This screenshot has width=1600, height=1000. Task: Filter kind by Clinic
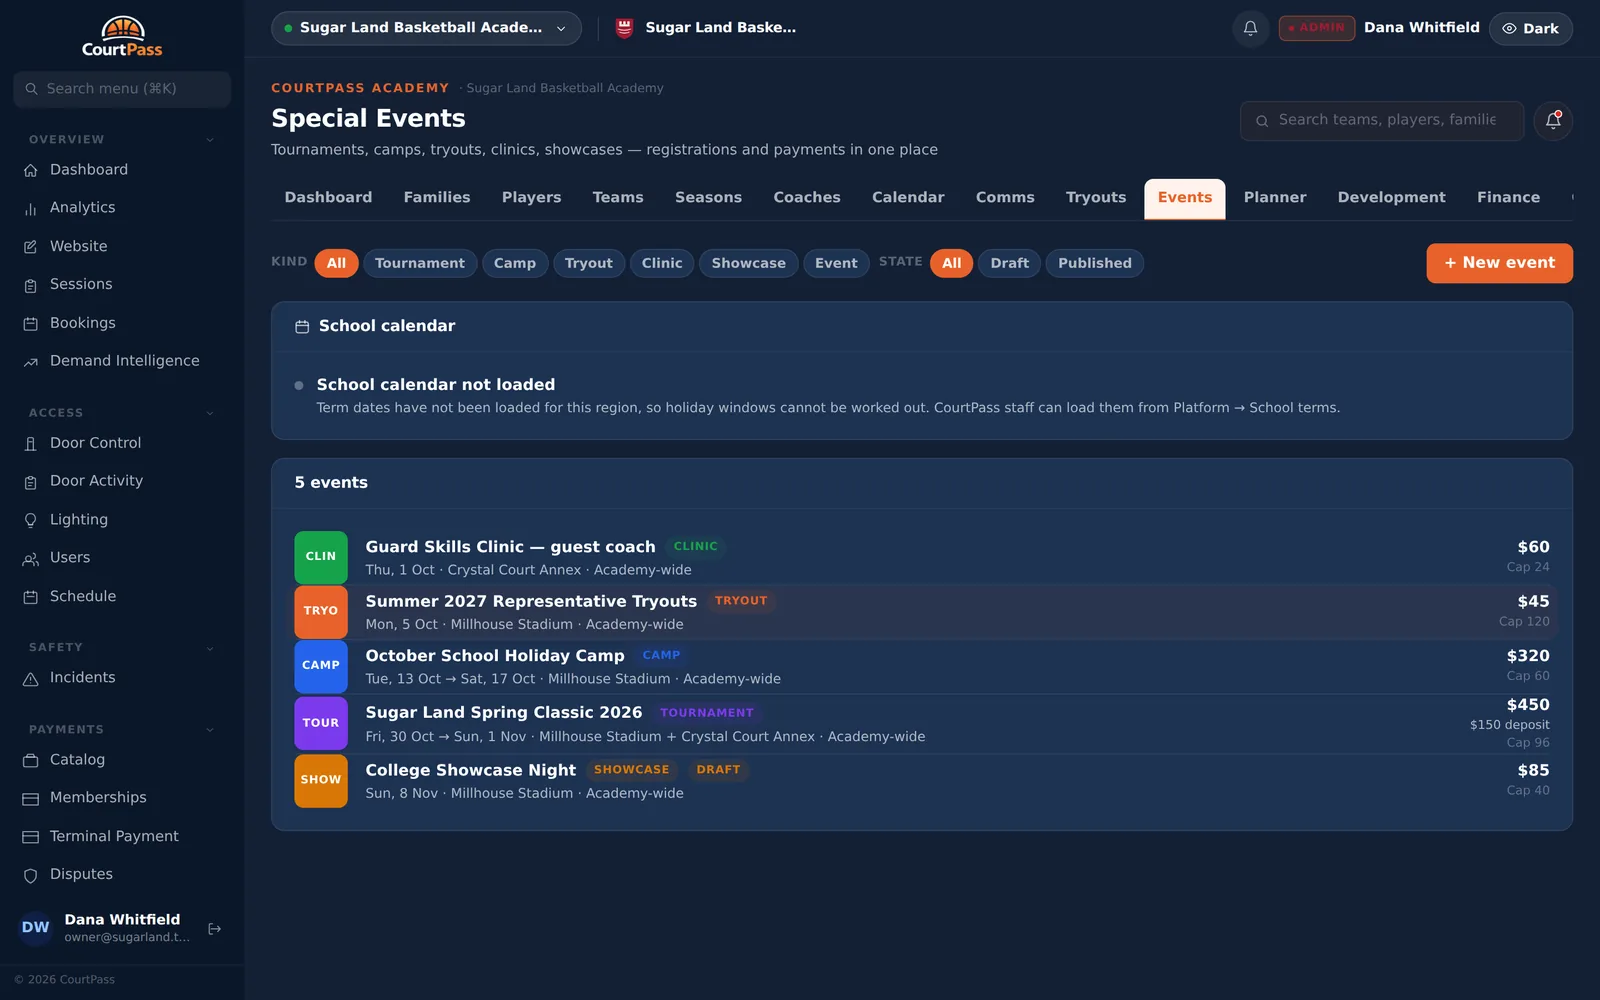(662, 263)
